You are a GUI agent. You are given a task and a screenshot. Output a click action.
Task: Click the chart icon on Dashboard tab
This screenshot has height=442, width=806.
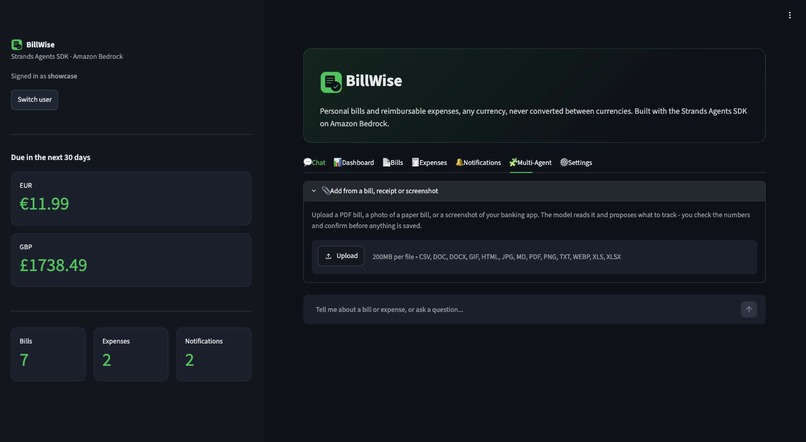pyautogui.click(x=337, y=162)
